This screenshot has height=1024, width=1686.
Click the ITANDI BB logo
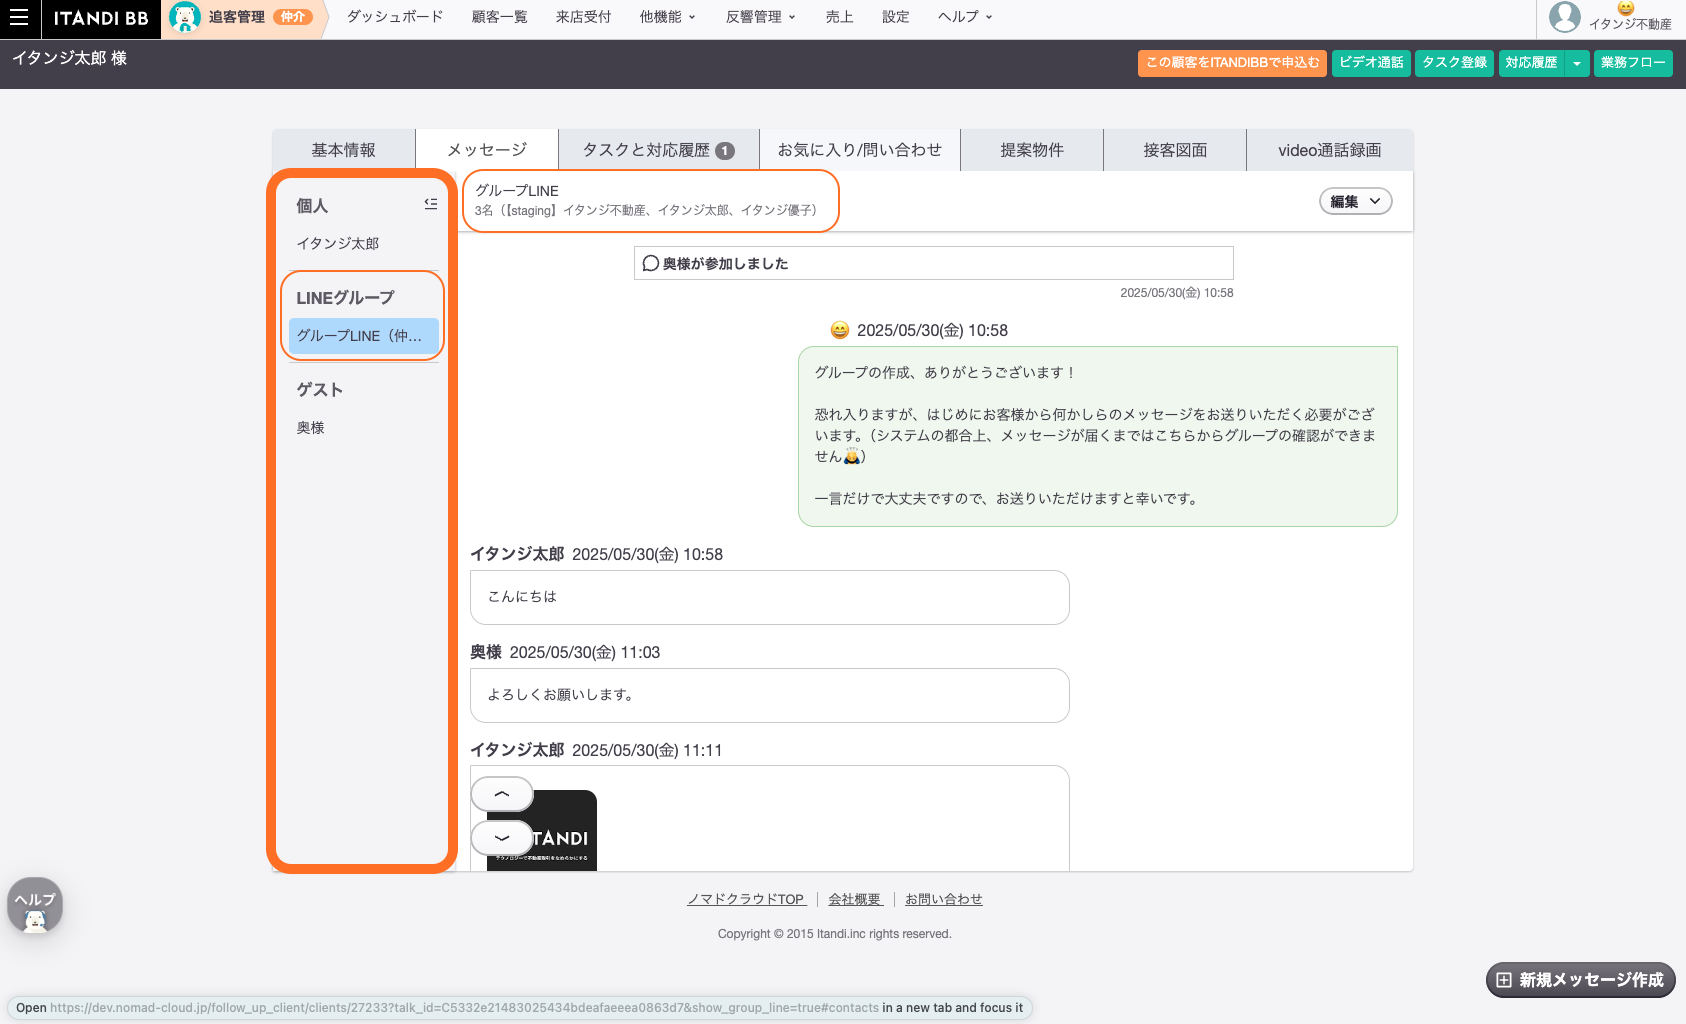click(x=101, y=18)
